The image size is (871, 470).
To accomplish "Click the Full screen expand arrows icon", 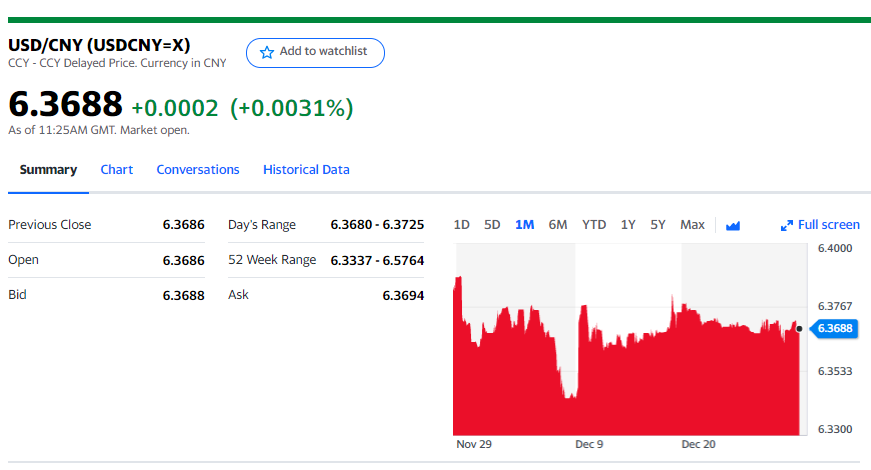I will click(x=786, y=225).
